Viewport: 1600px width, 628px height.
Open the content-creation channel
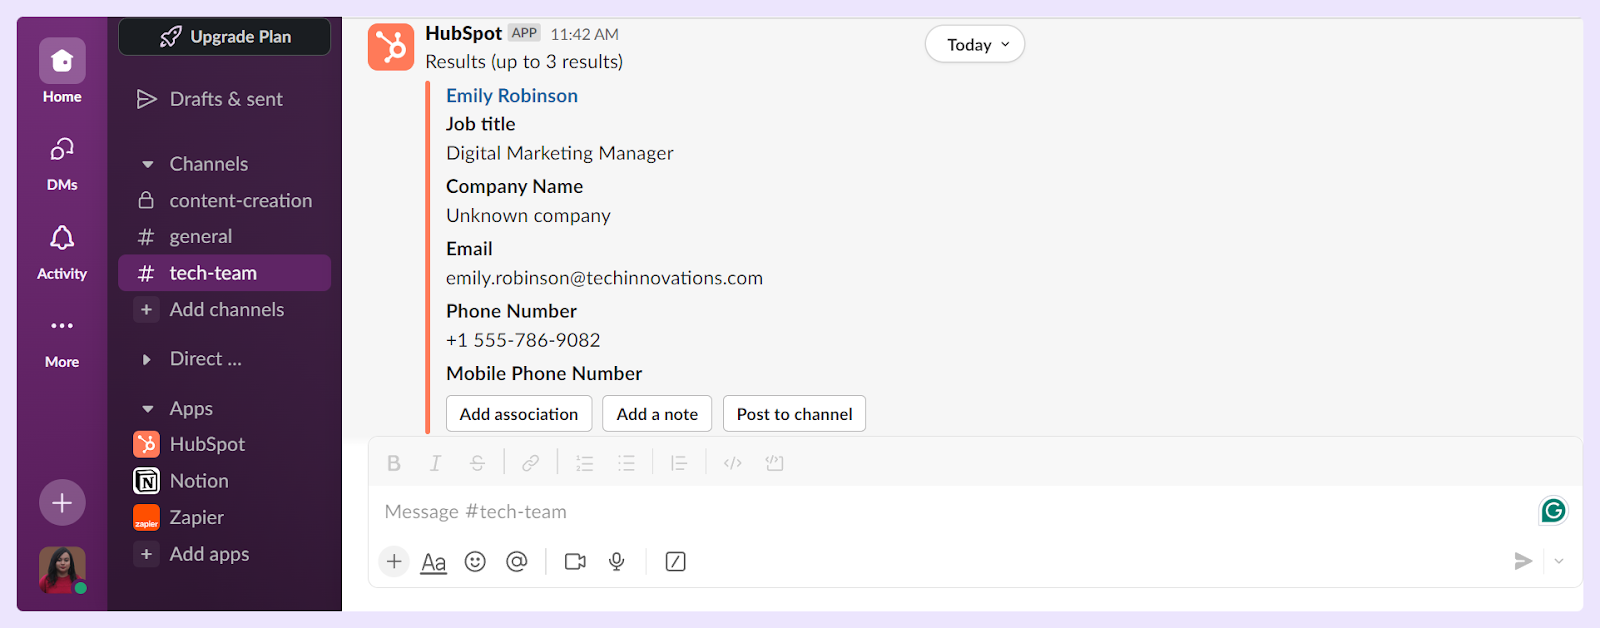(225, 200)
